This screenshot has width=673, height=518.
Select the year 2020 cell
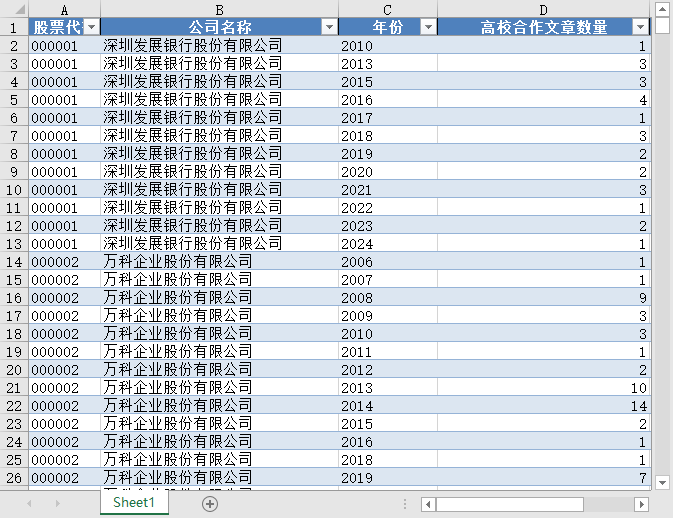coord(388,172)
